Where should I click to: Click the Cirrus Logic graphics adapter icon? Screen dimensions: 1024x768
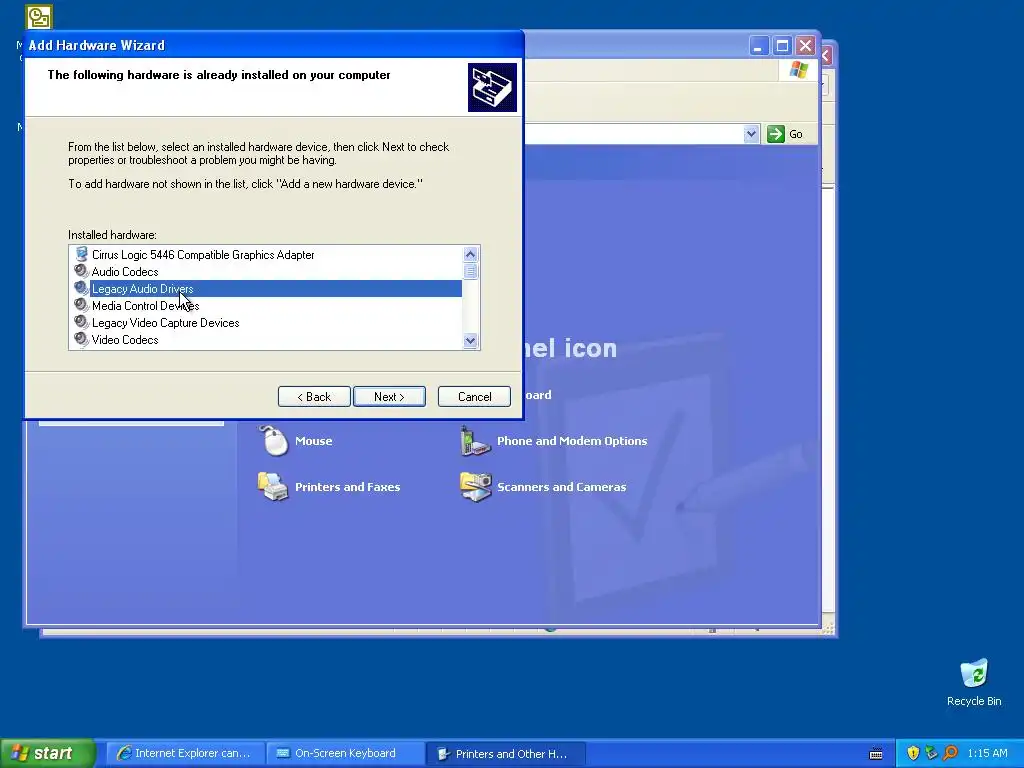(81, 254)
